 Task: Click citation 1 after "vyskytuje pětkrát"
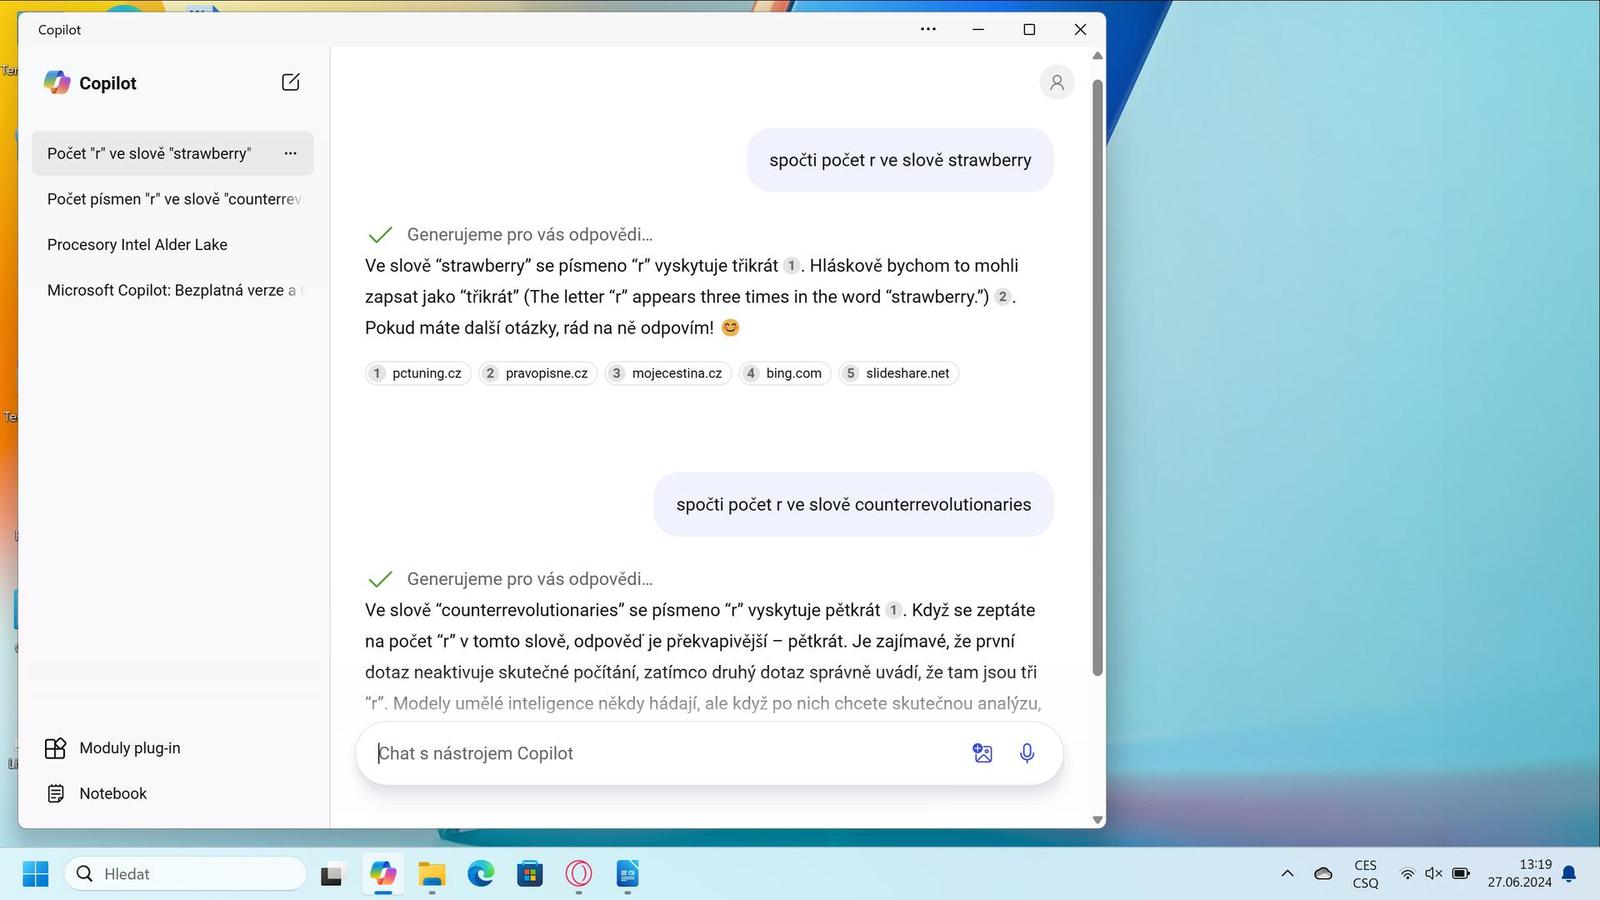893,610
